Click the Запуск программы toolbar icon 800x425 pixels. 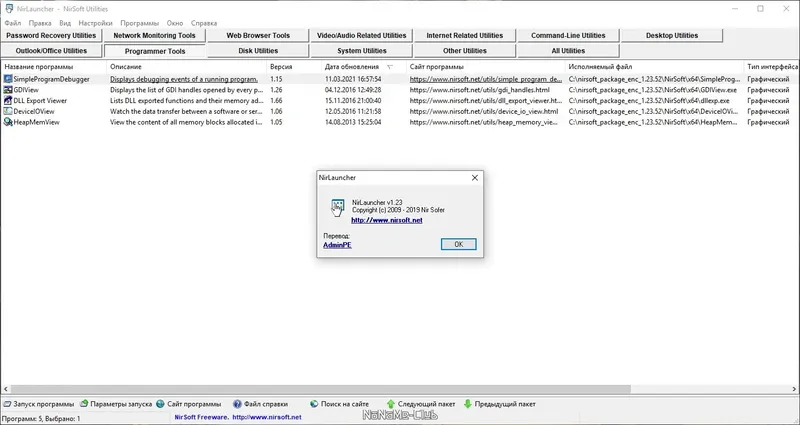[x=7, y=404]
